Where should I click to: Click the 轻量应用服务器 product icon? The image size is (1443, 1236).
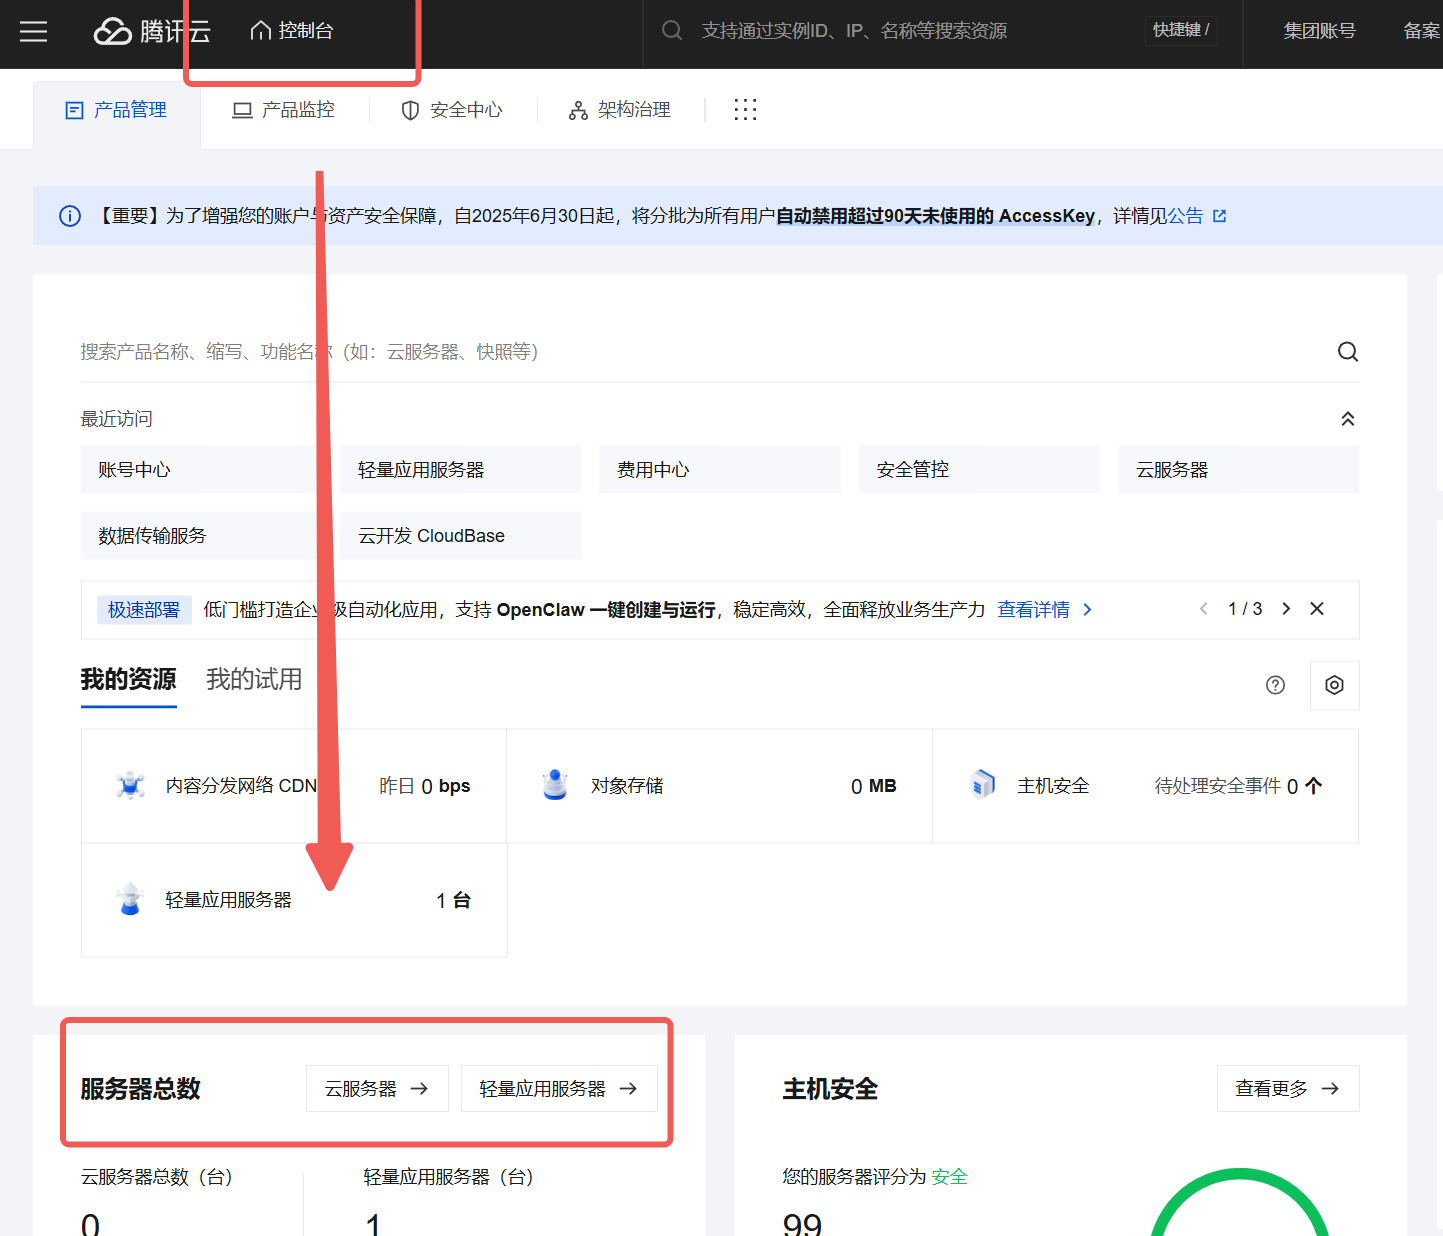pos(130,899)
